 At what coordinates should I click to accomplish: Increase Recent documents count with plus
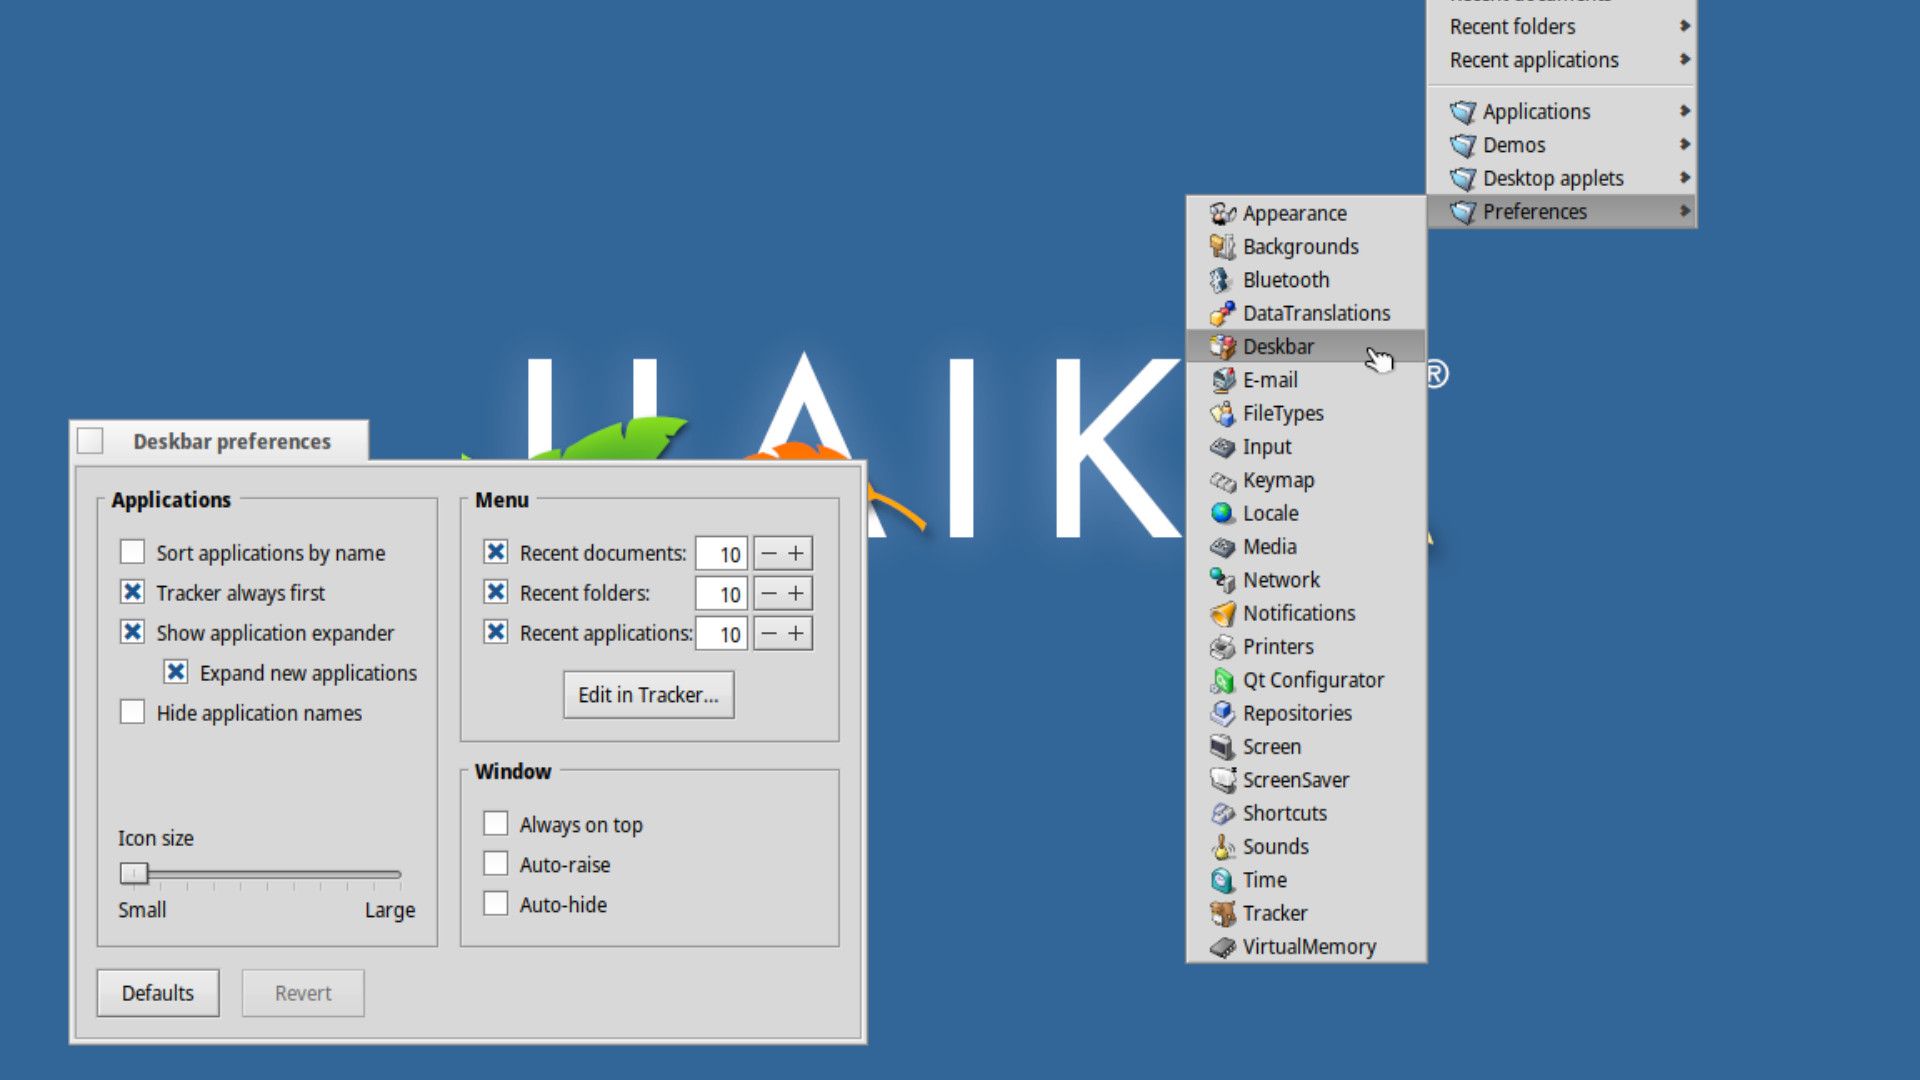(x=796, y=553)
